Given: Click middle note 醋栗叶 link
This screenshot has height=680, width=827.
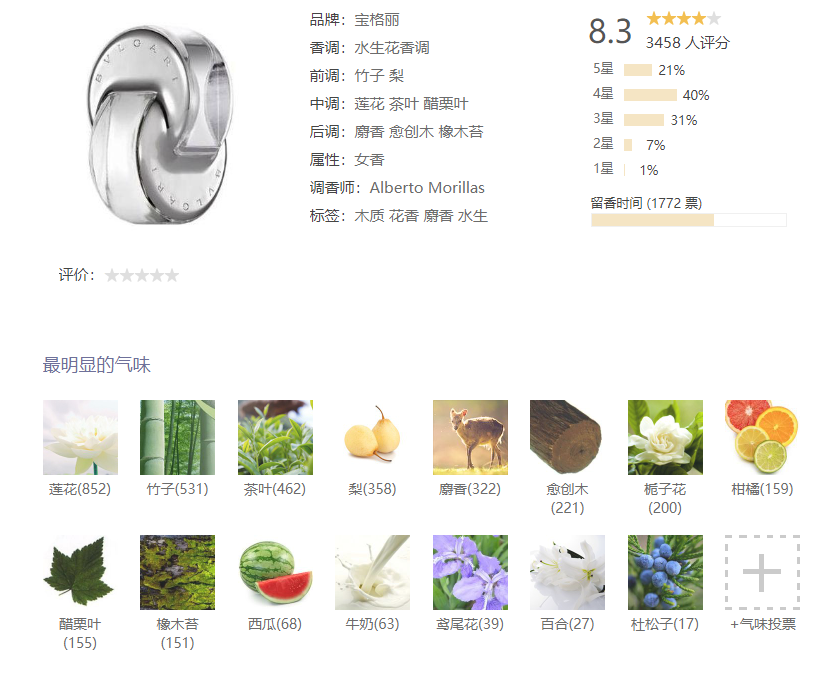Looking at the screenshot, I should tap(446, 104).
